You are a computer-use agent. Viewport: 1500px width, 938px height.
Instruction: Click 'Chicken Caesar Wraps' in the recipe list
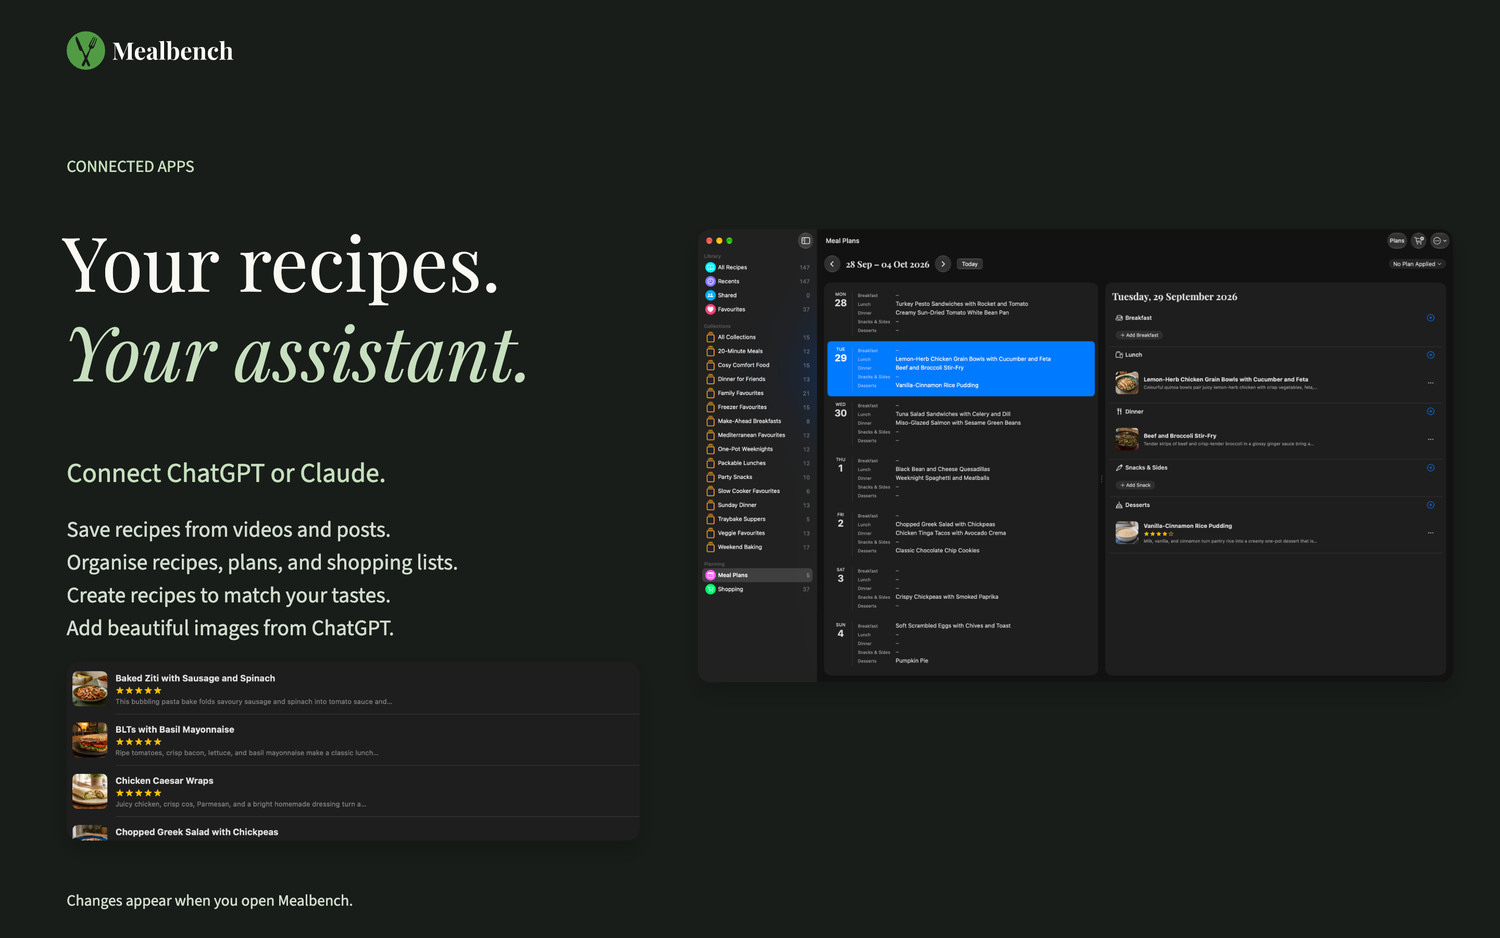click(164, 781)
